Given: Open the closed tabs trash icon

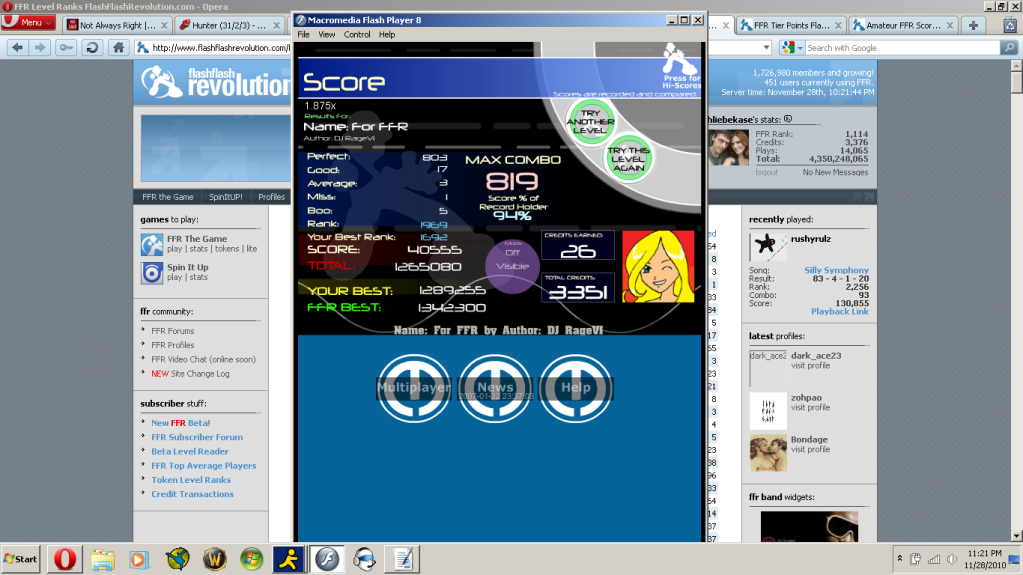Looking at the screenshot, I should 1009,25.
